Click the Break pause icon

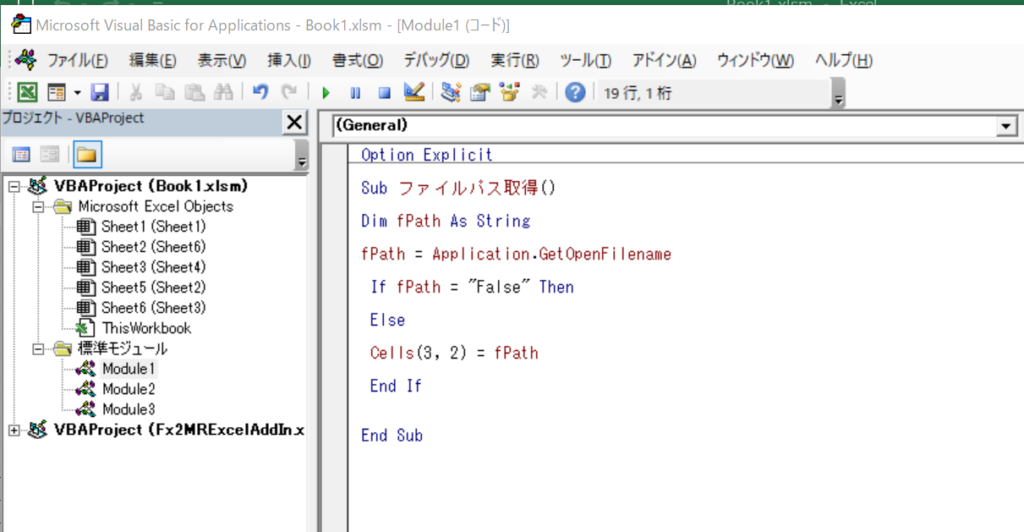(355, 93)
